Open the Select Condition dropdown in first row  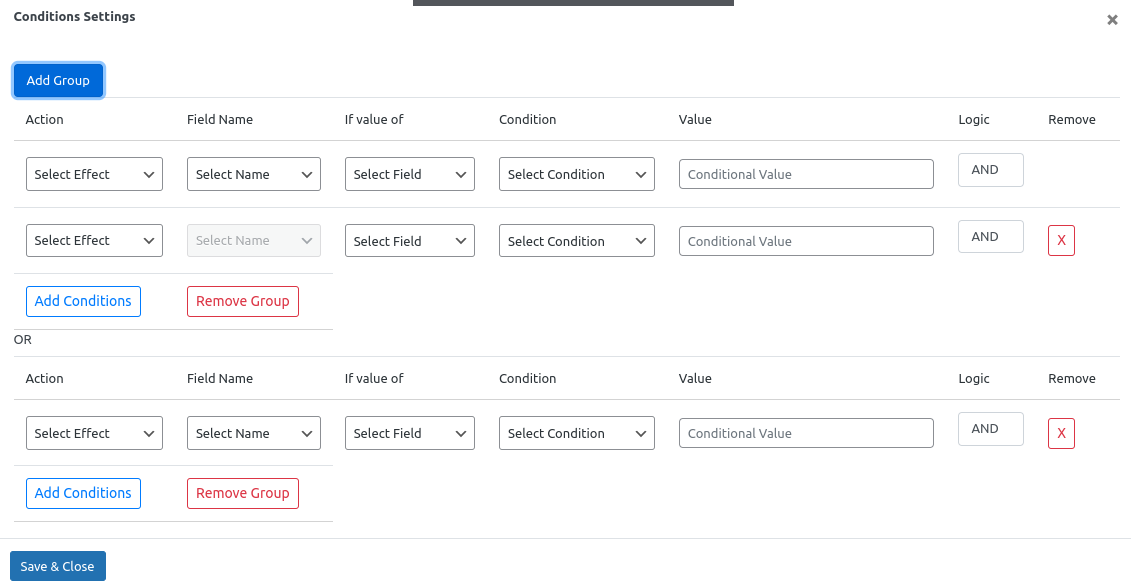point(576,173)
